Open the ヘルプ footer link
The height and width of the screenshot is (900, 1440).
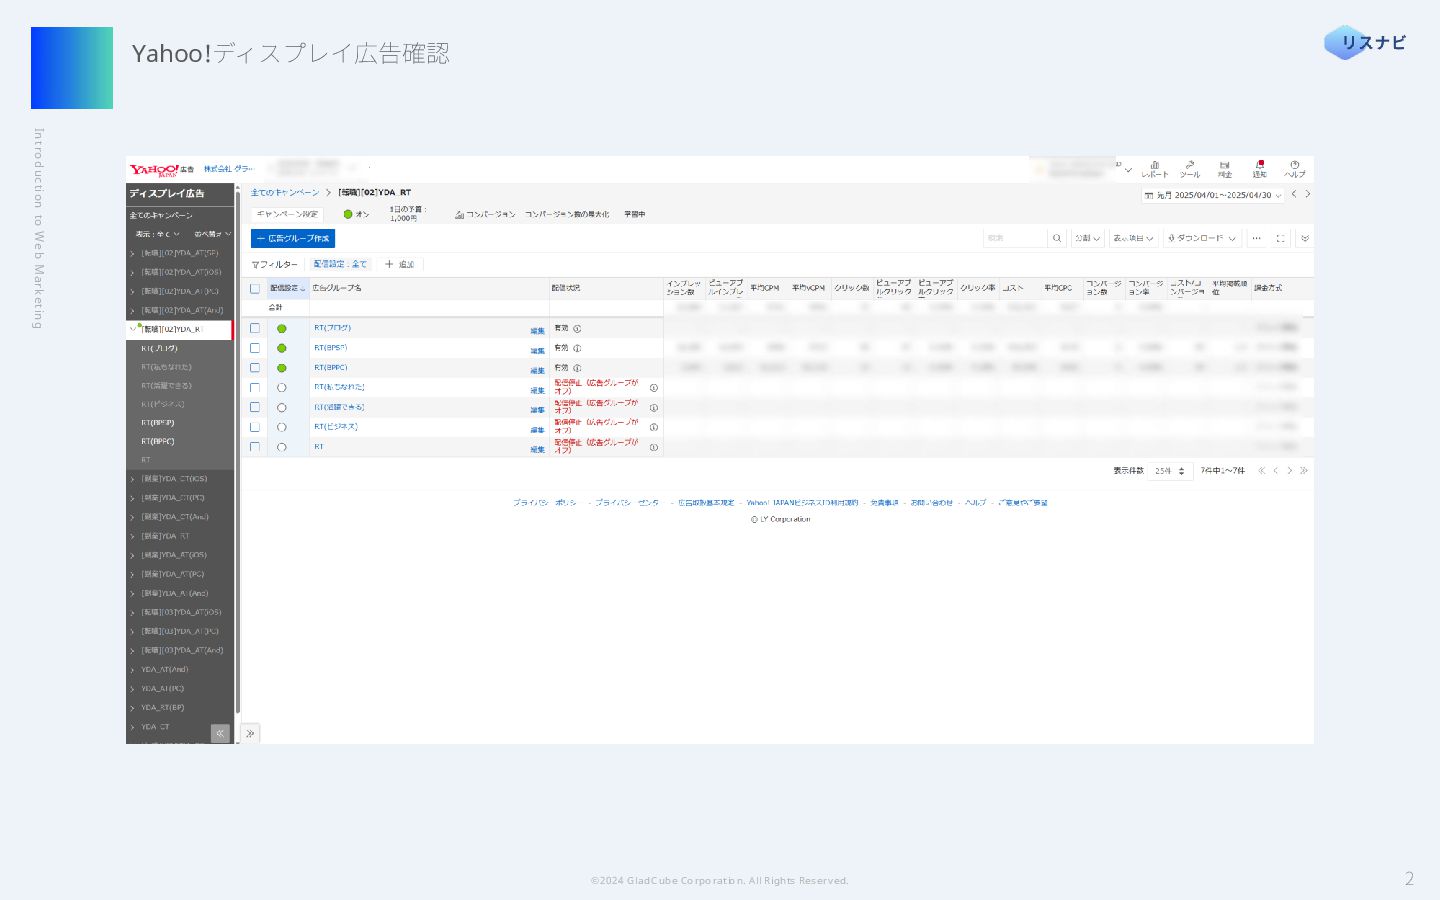click(975, 503)
